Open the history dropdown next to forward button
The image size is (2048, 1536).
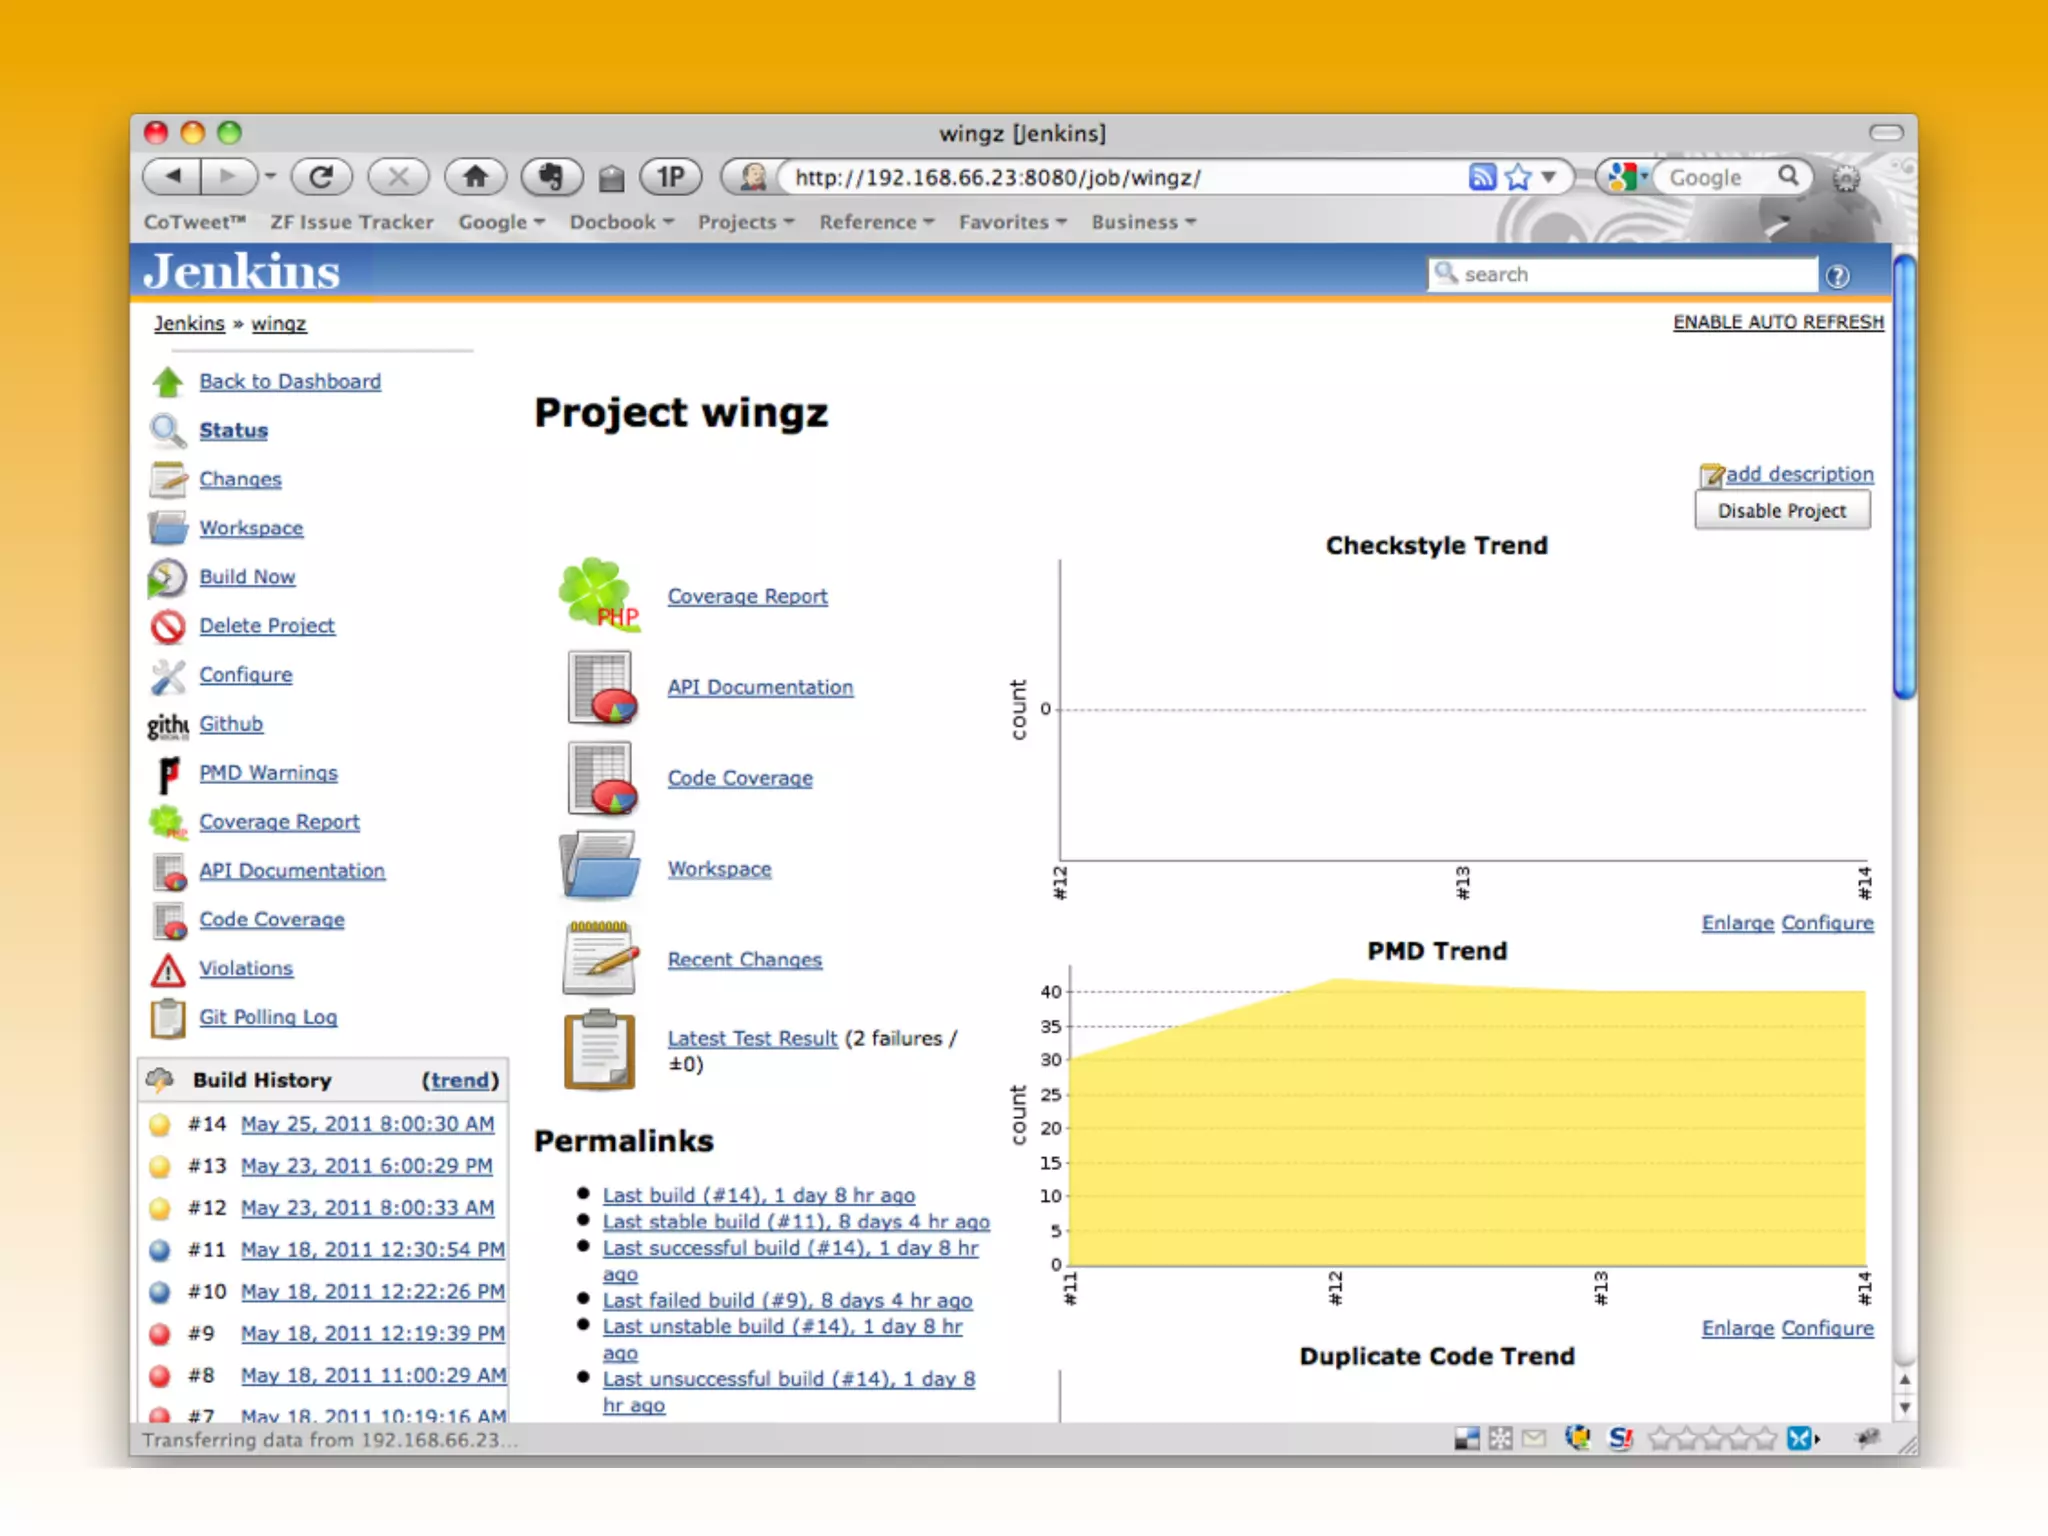(x=269, y=178)
